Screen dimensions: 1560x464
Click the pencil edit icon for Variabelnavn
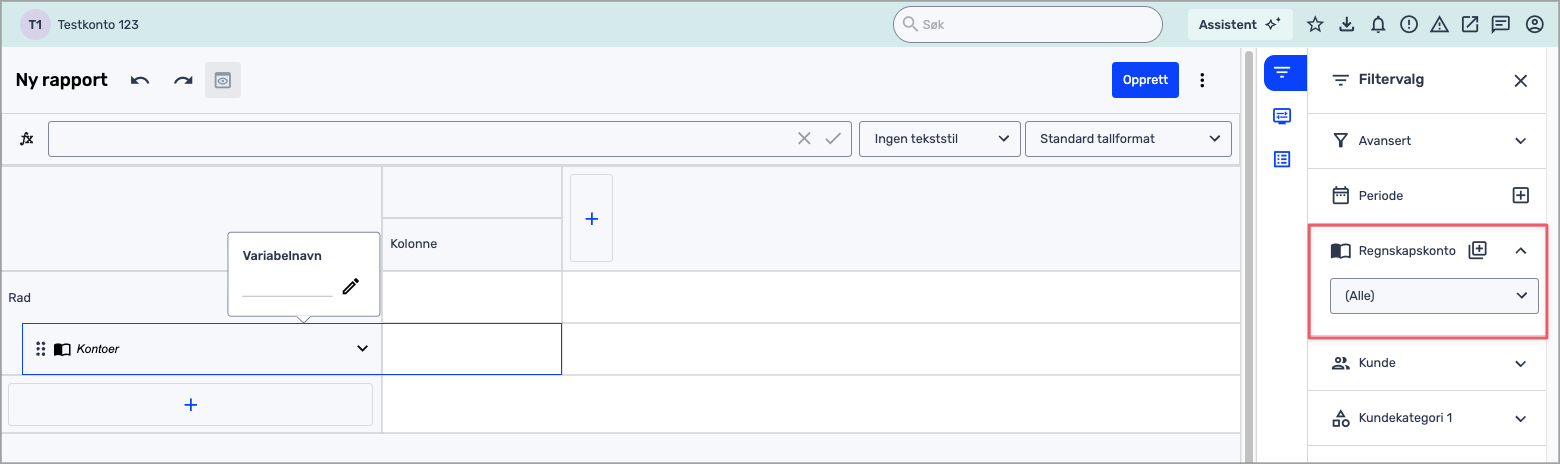pos(350,286)
